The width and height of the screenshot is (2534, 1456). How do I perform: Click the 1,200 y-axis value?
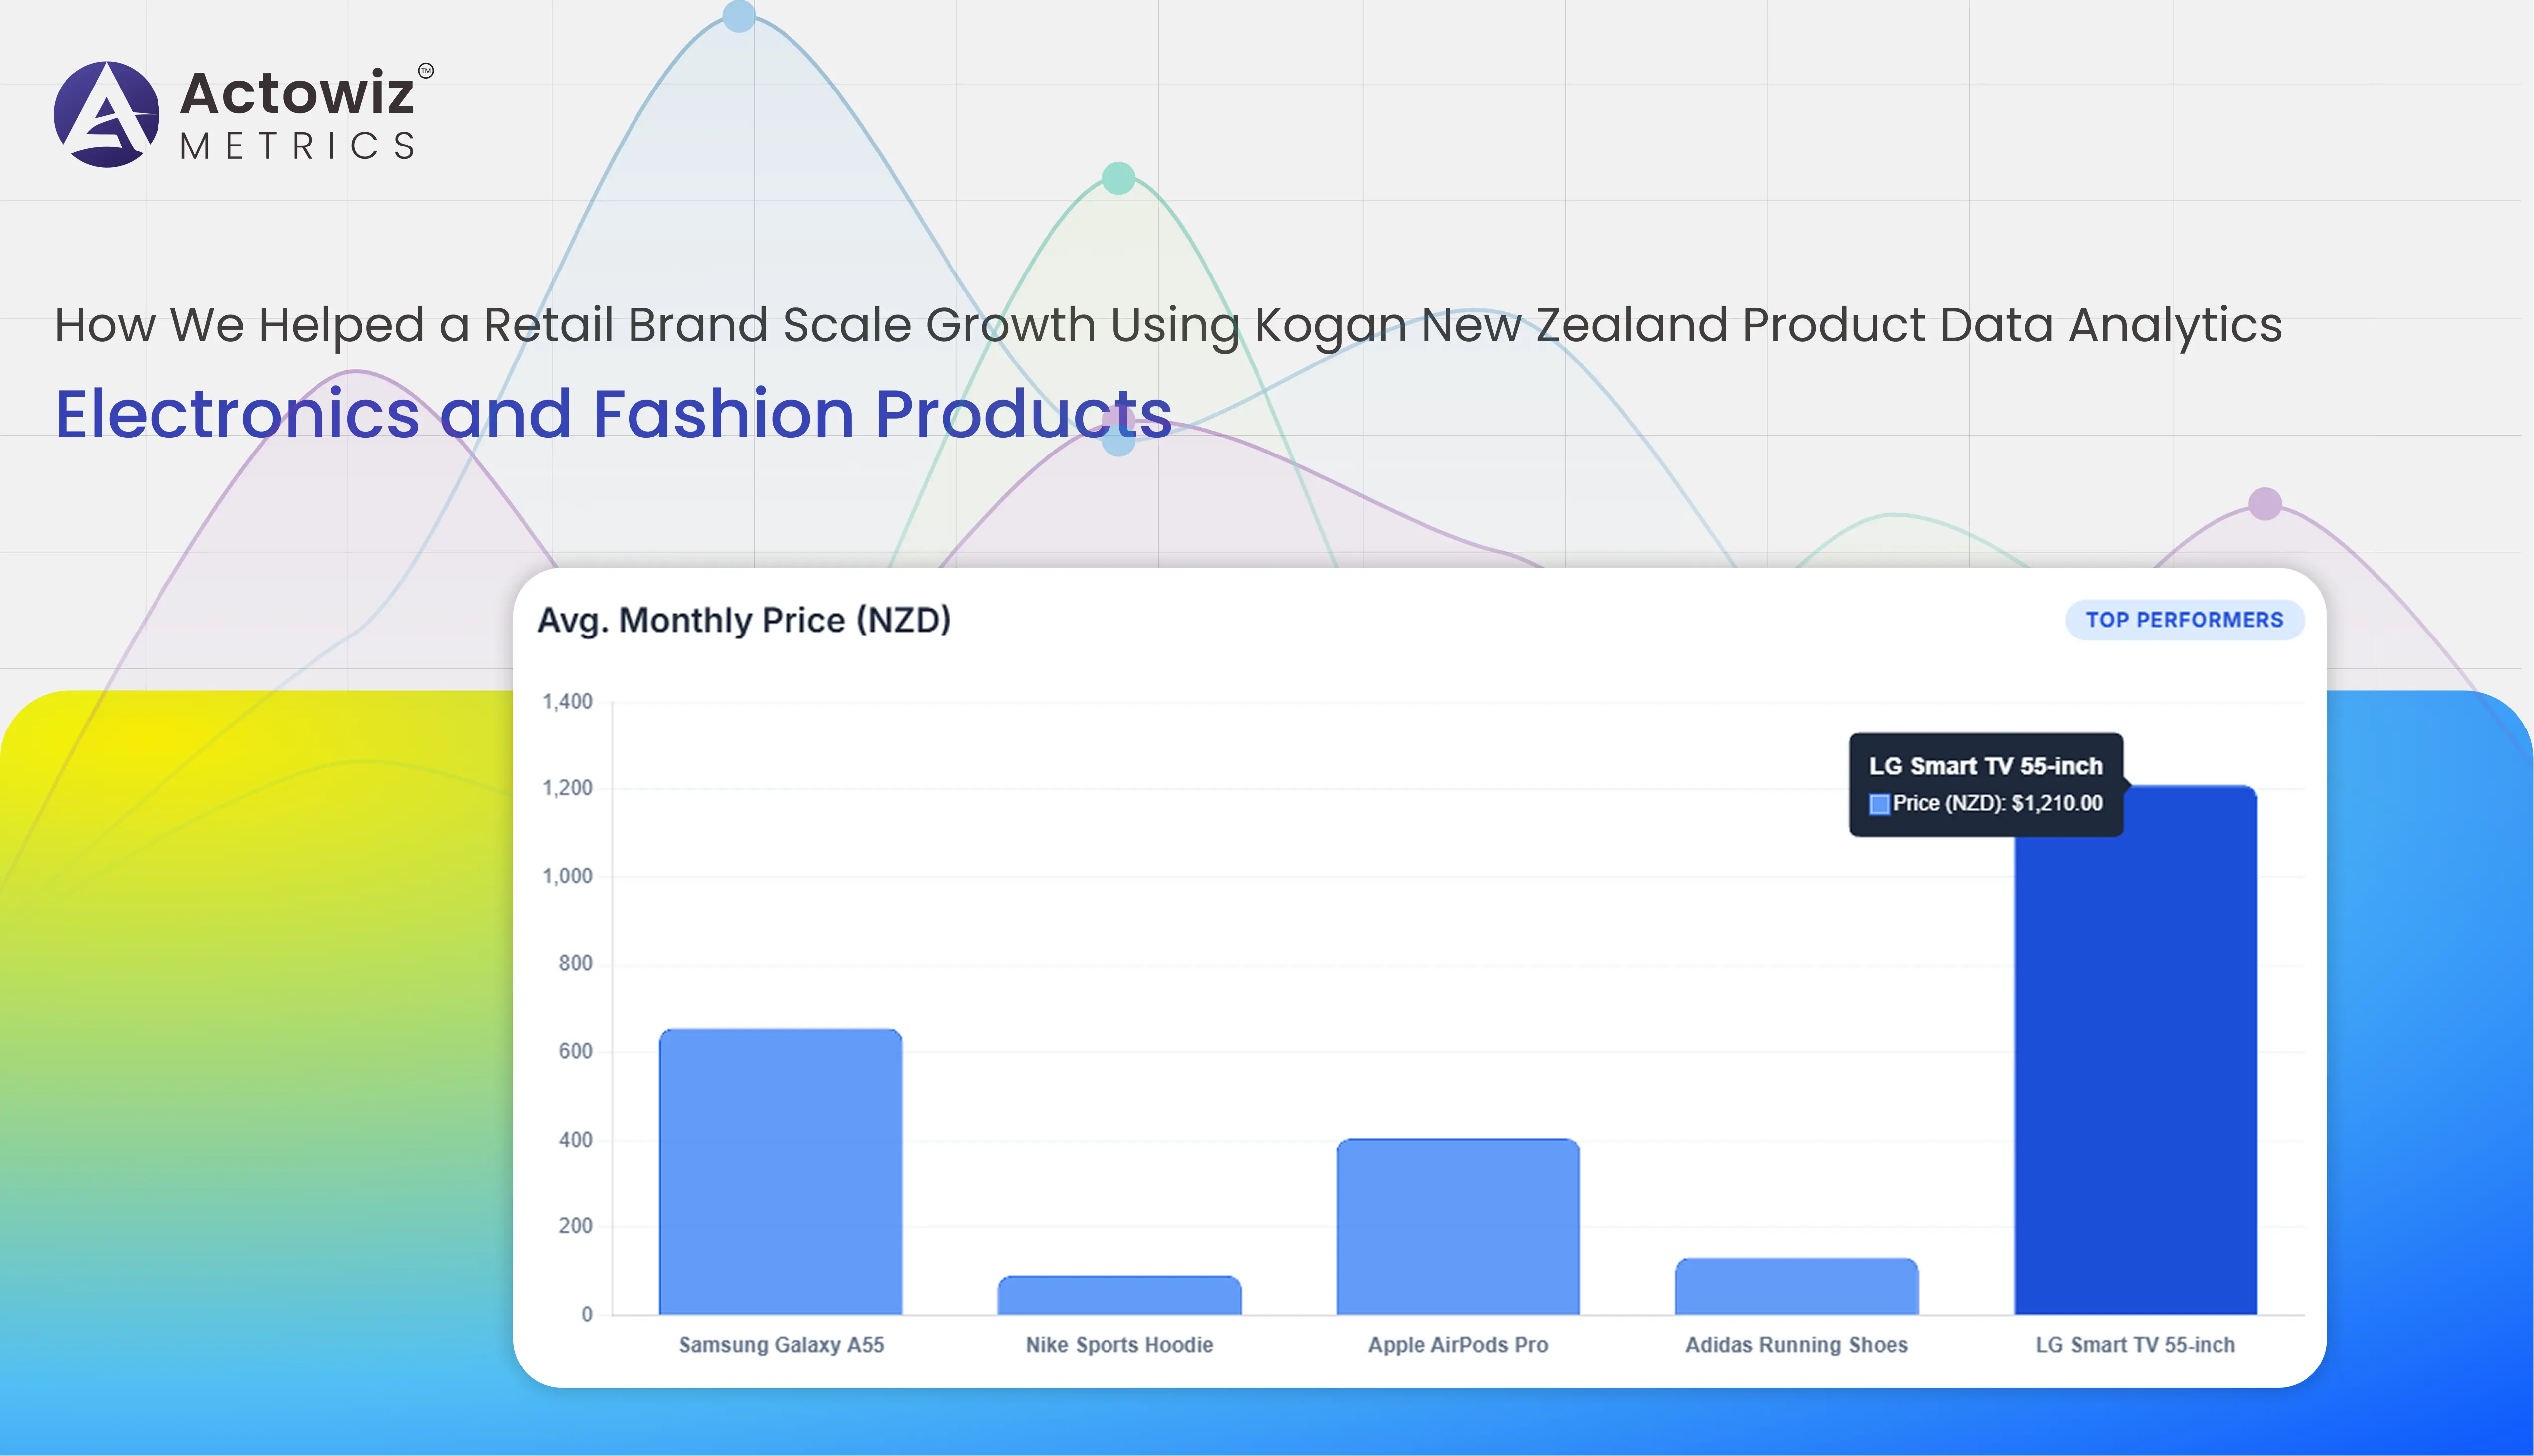coord(567,789)
